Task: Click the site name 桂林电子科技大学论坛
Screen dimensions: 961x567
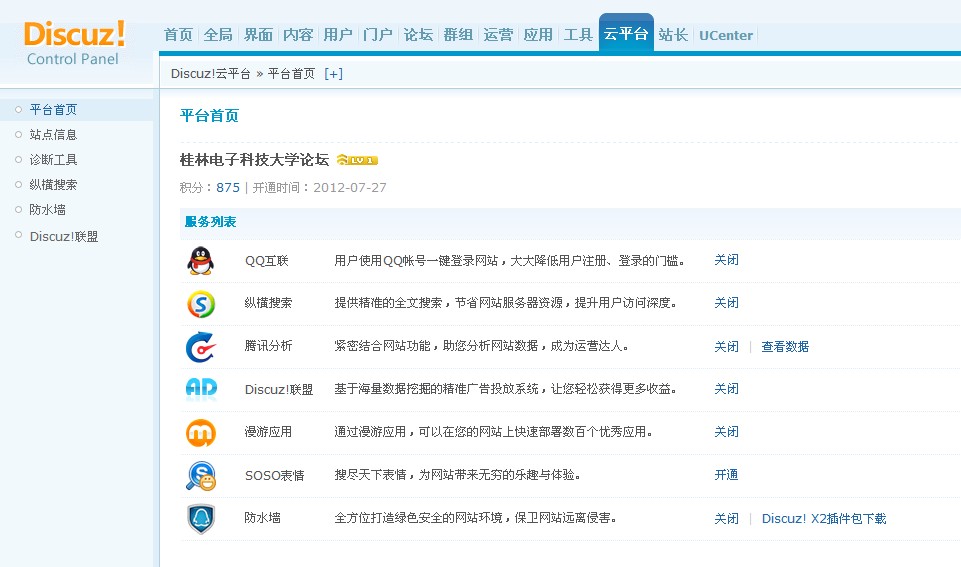Action: coord(254,160)
